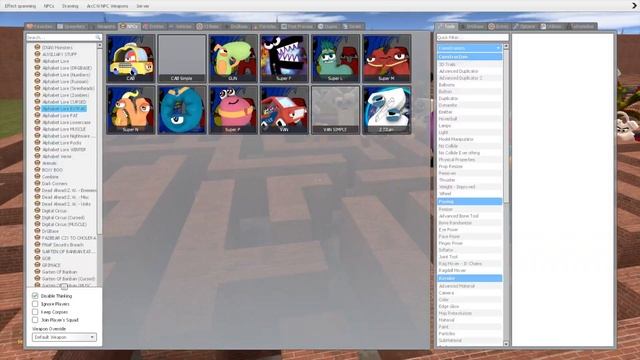
Task: Collapse the Posing tool category header
Action: [469, 202]
